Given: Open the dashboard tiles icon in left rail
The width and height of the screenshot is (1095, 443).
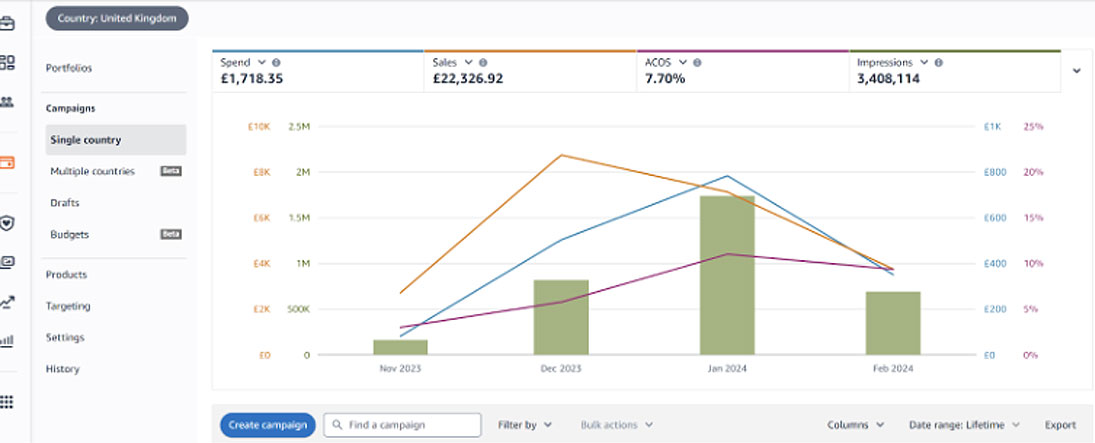Looking at the screenshot, I should point(6,62).
